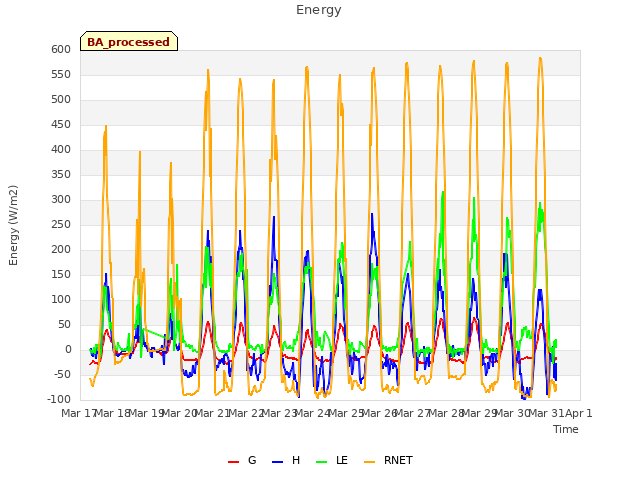Screen dimensions: 640x480
Task: Toggle the H series legend entry
Action: pyautogui.click(x=286, y=460)
